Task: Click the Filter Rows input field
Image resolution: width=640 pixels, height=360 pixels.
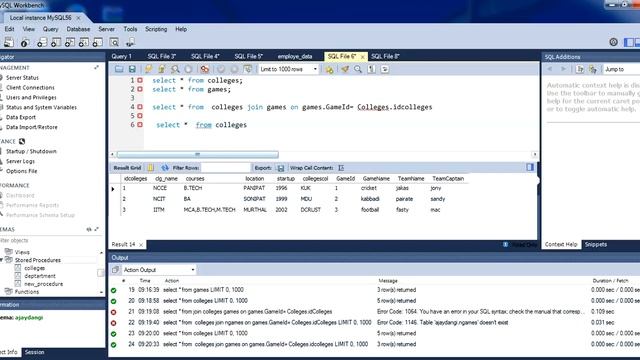Action: (x=226, y=168)
